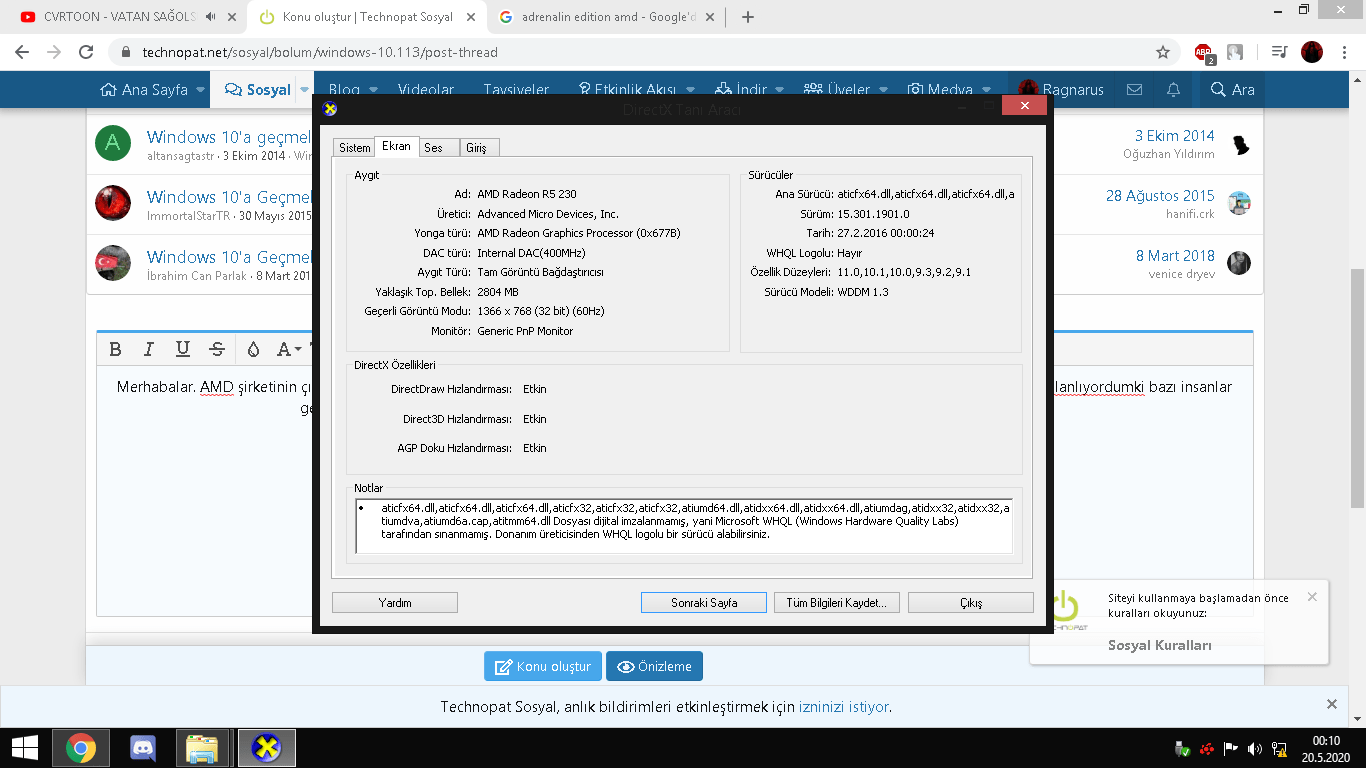Click the grey hand extension icon
This screenshot has height=768, width=1366.
[x=1236, y=52]
